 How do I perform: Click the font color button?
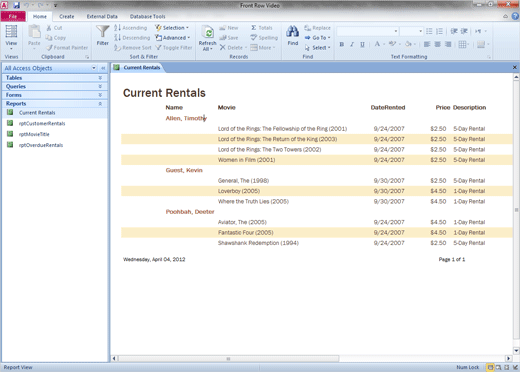pos(377,44)
